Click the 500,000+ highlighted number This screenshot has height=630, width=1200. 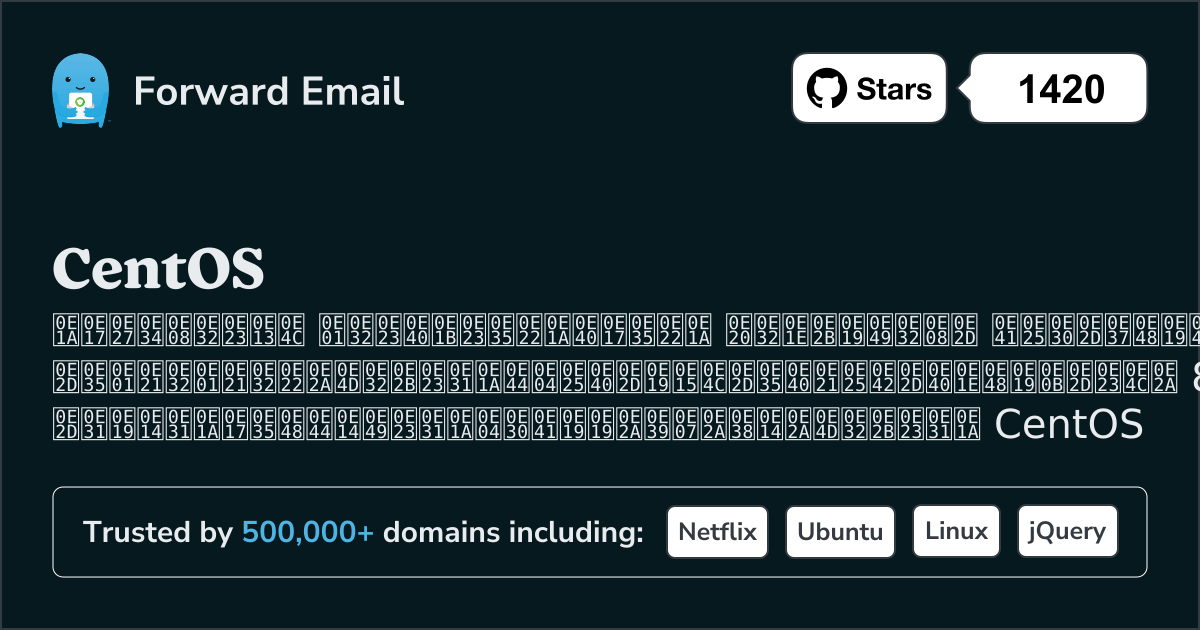(308, 533)
